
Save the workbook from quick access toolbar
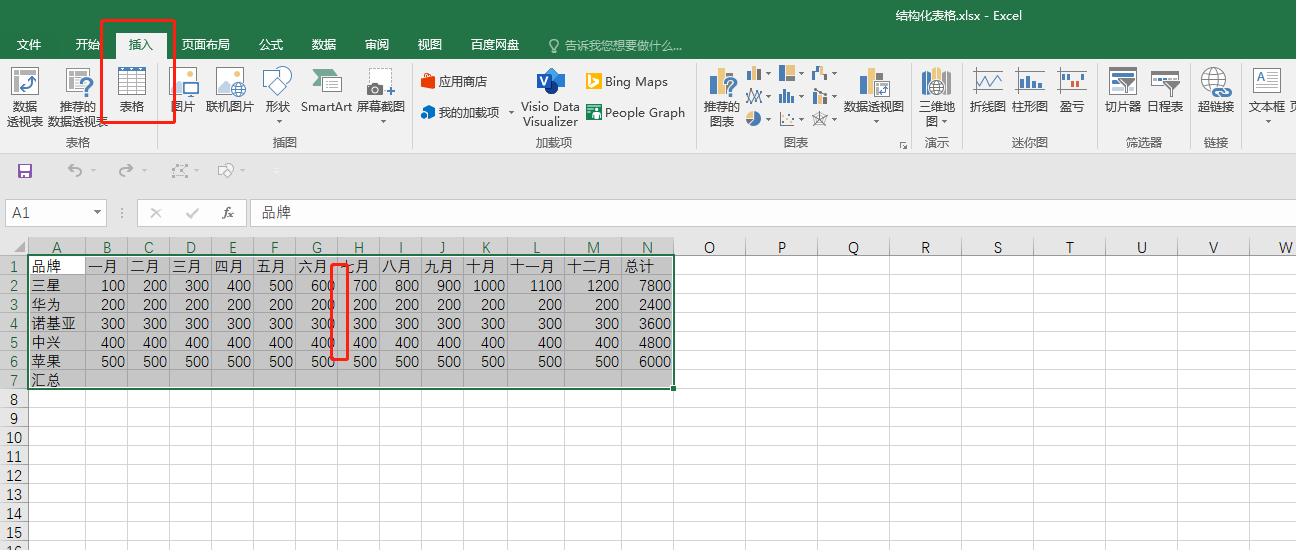[25, 171]
